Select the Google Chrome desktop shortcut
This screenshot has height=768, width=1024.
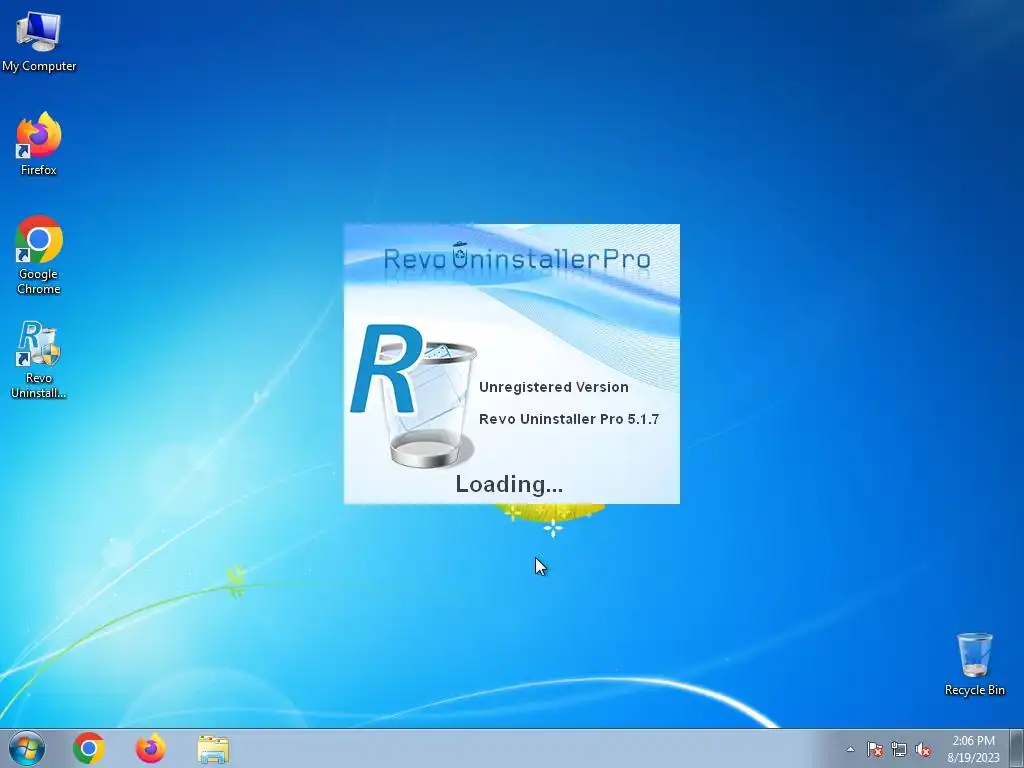tap(39, 255)
